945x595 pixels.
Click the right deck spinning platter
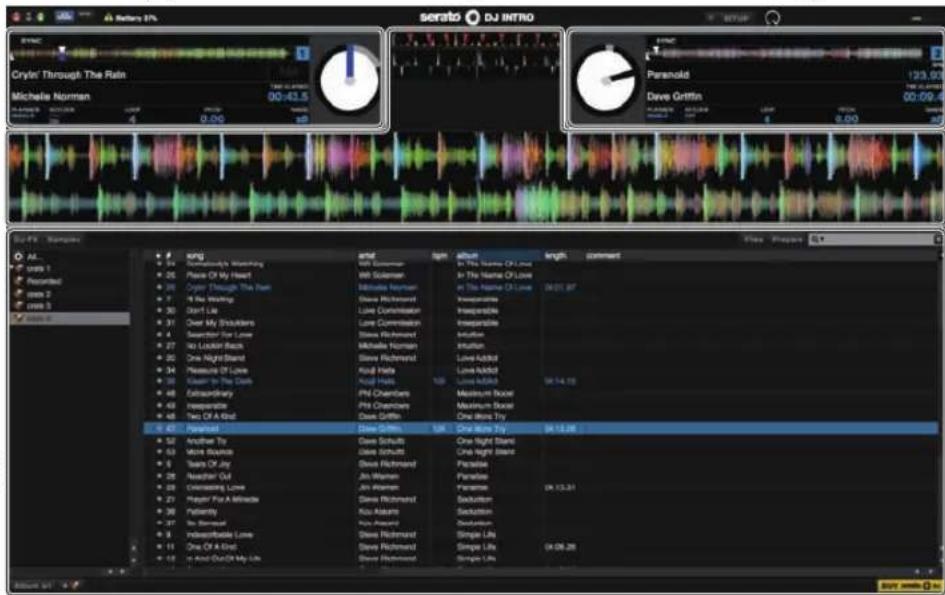point(605,80)
